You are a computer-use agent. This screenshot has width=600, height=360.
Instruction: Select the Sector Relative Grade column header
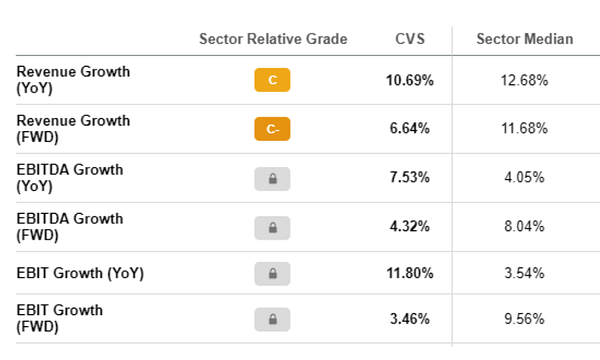click(273, 39)
